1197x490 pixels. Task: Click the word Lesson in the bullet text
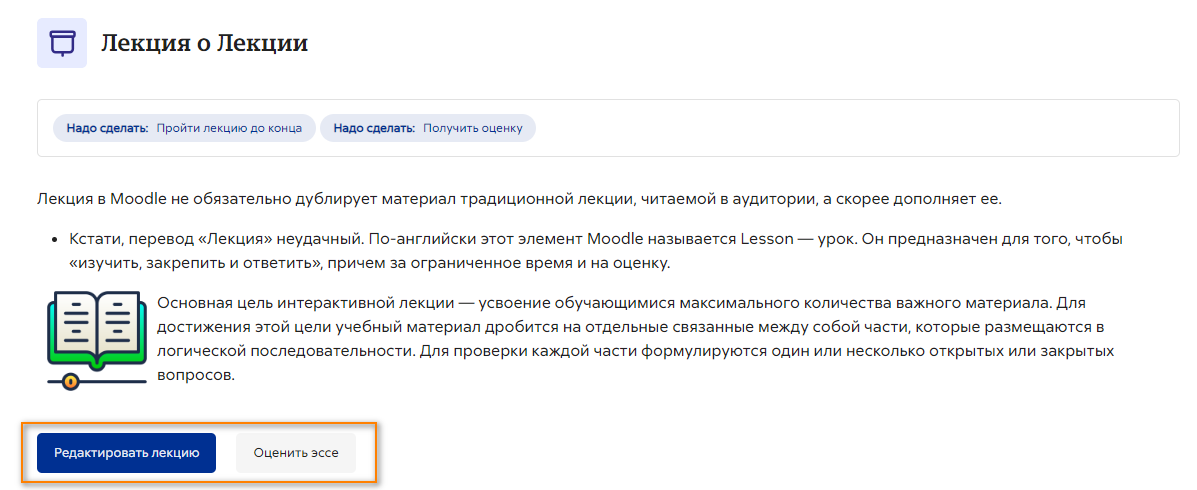coord(767,240)
